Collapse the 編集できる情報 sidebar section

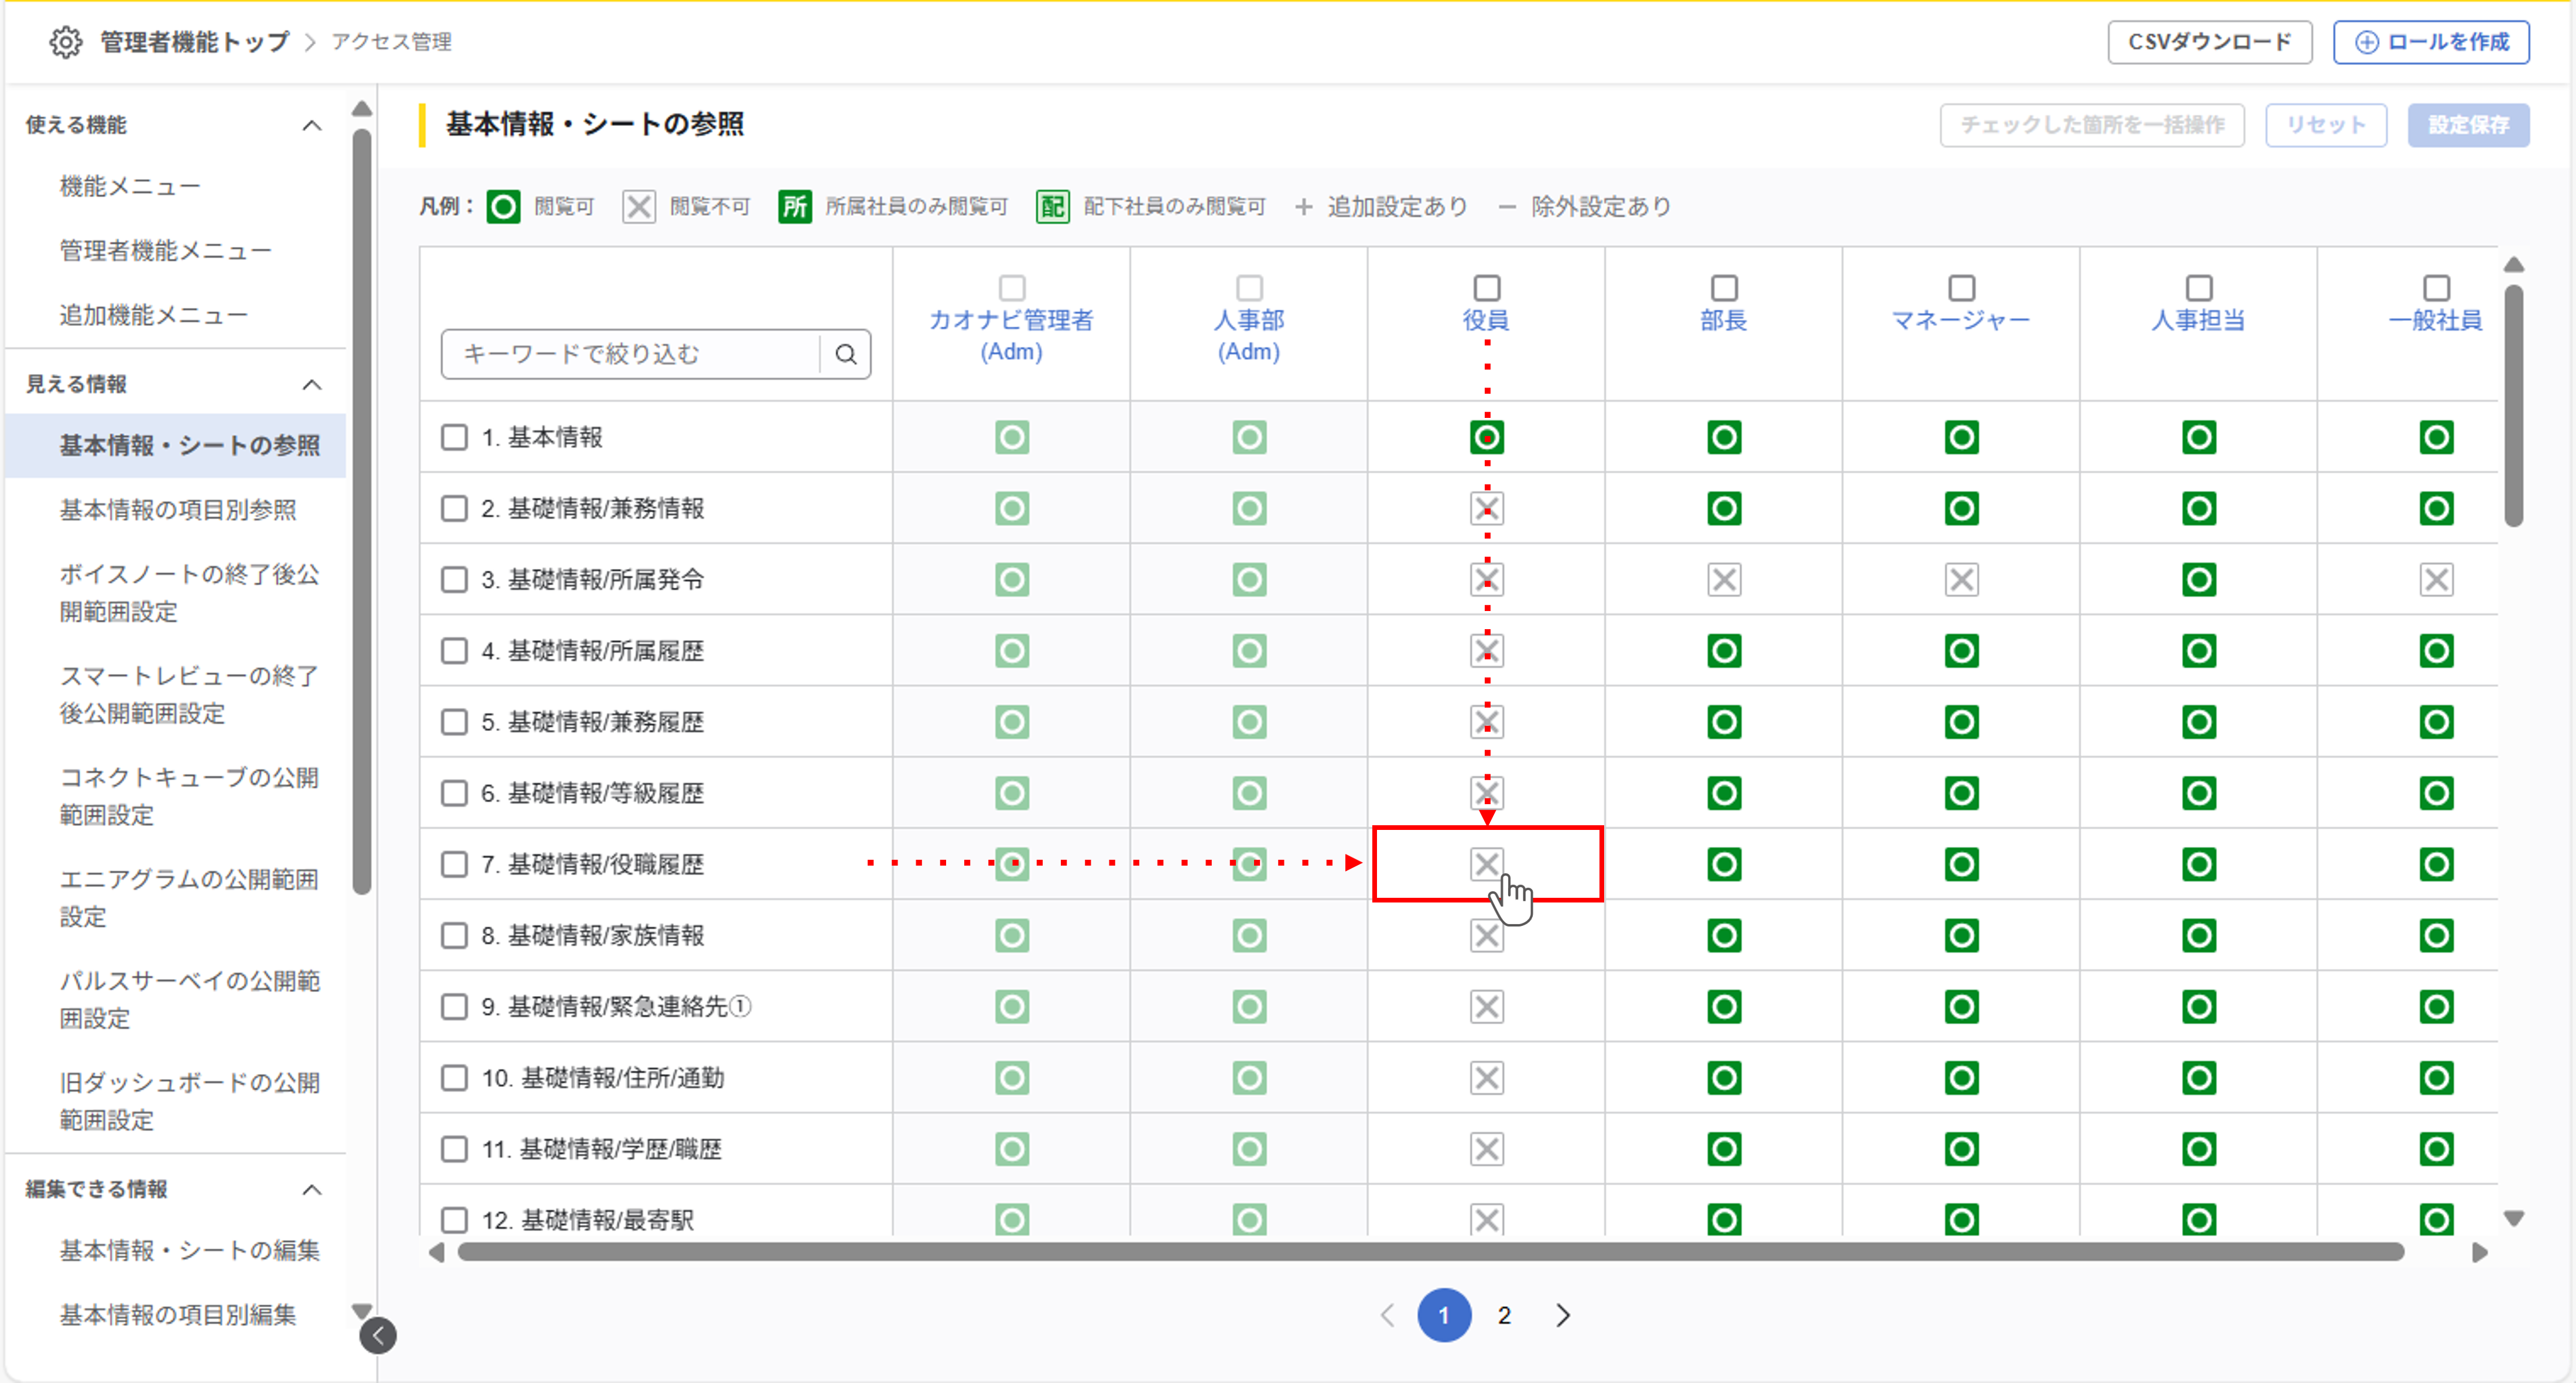pos(312,1189)
